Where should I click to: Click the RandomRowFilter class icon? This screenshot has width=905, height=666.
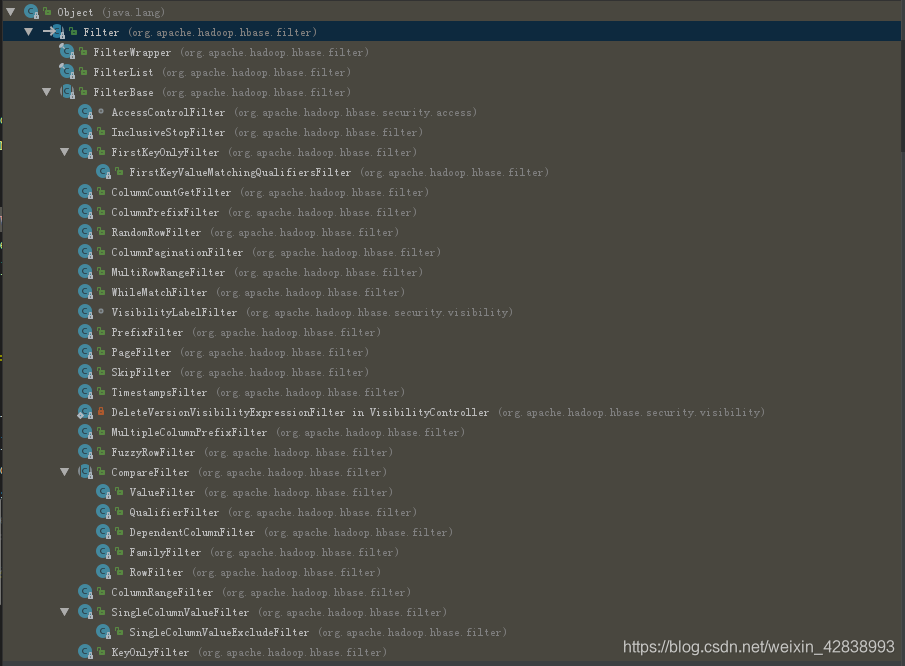(85, 232)
